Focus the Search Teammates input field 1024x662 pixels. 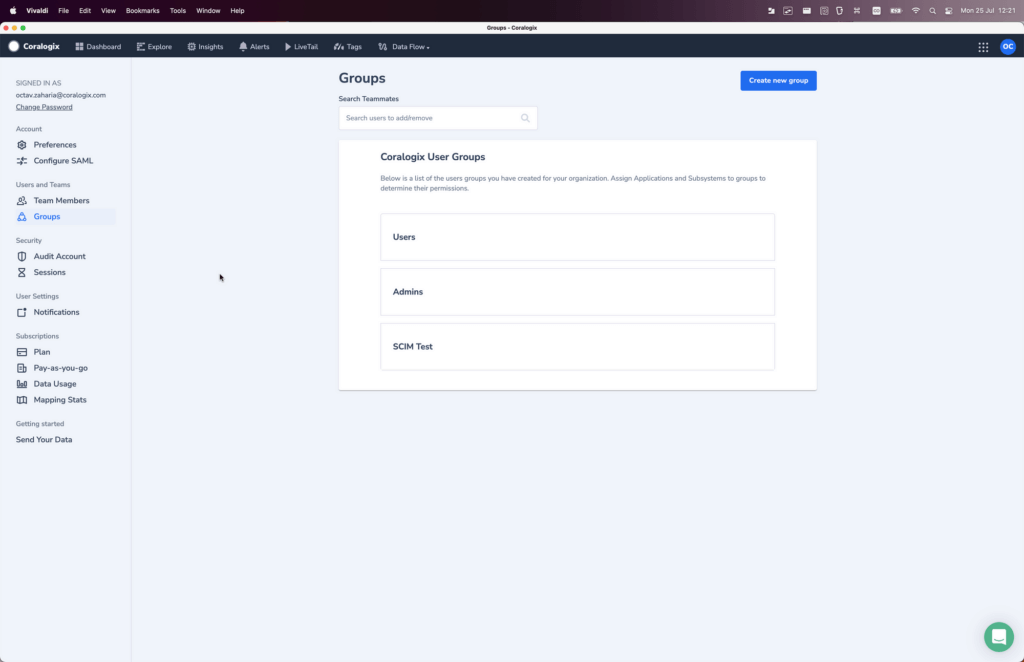[x=438, y=118]
